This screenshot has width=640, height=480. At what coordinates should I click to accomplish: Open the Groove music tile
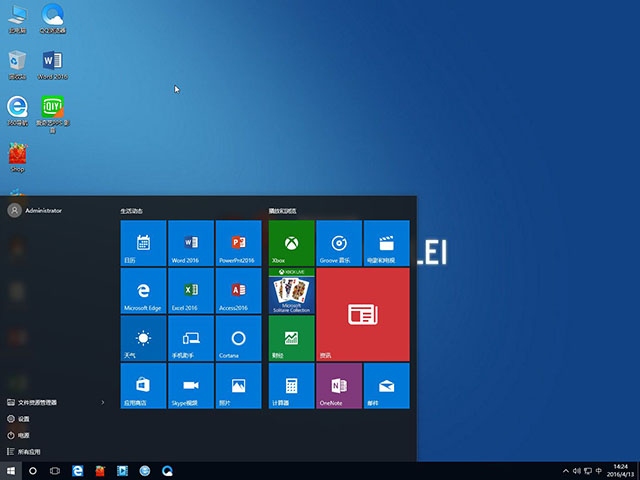(339, 243)
